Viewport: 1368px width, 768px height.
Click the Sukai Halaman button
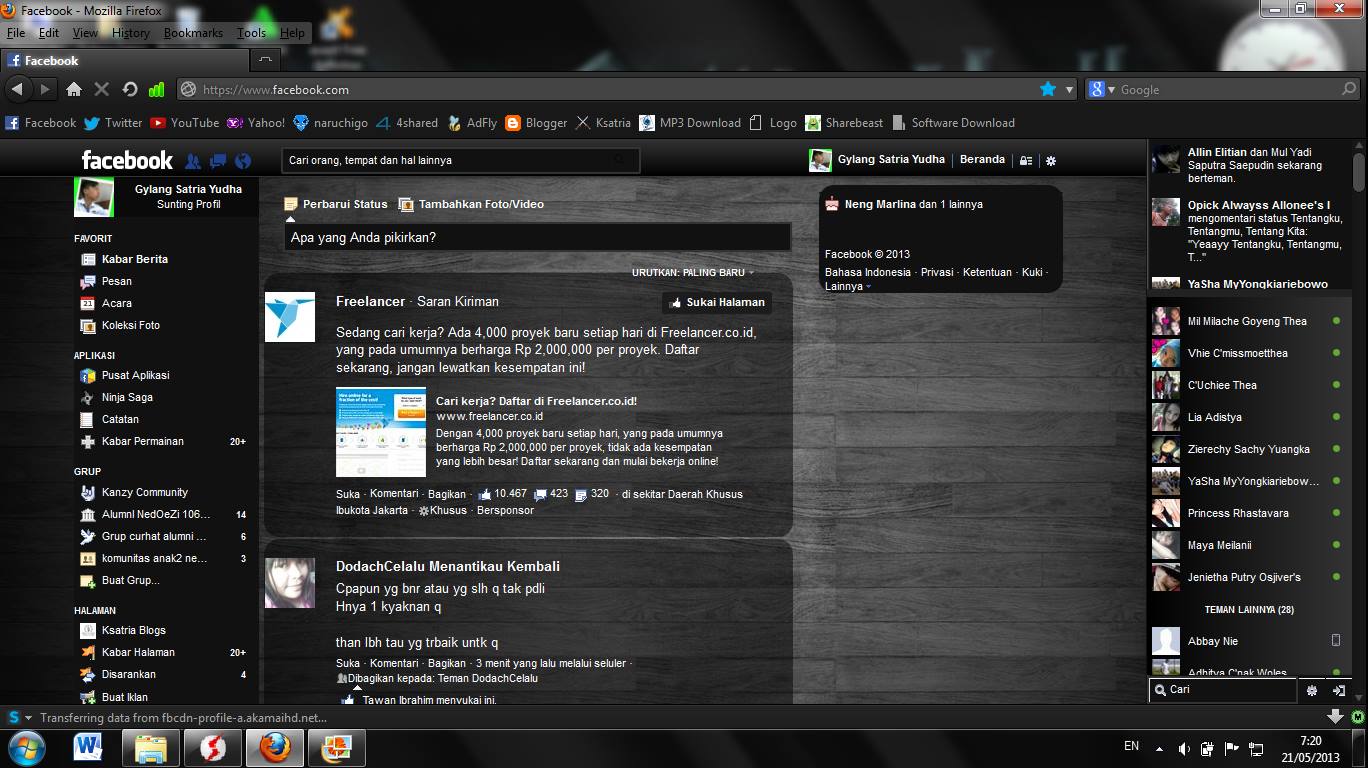[717, 302]
